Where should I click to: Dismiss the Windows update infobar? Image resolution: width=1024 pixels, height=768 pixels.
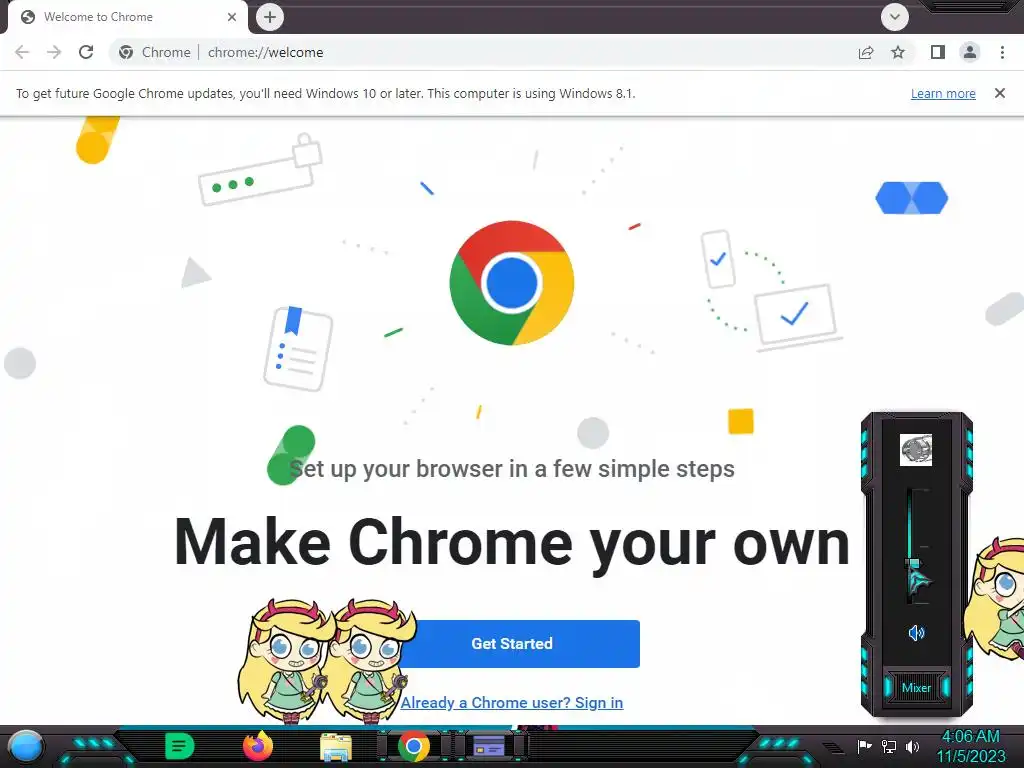(1000, 93)
